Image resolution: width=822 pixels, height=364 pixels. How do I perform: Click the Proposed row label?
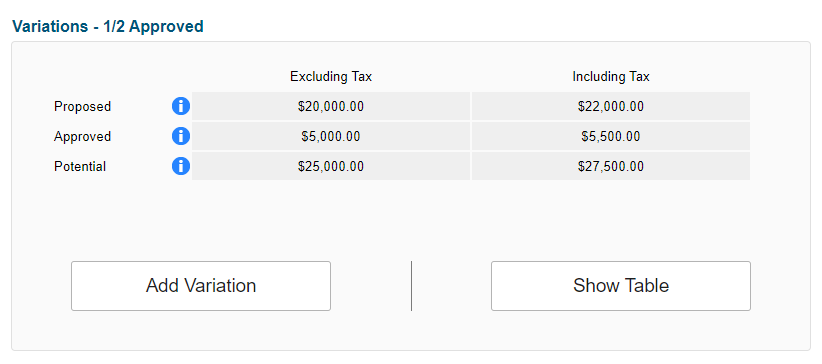82,106
